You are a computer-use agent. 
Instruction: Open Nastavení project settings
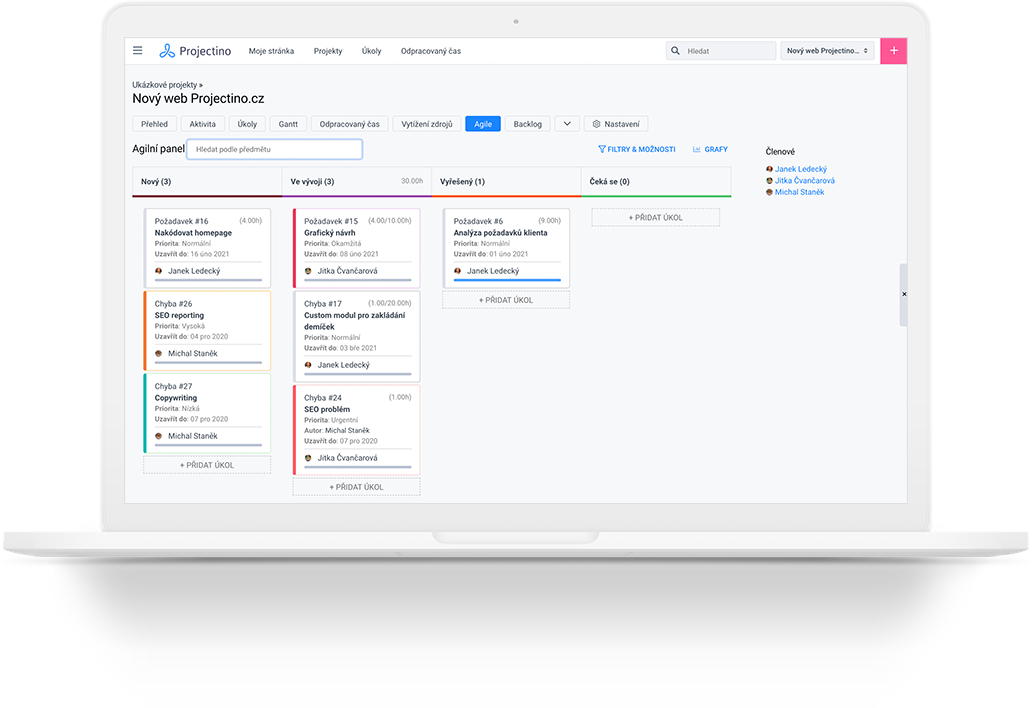pos(616,124)
